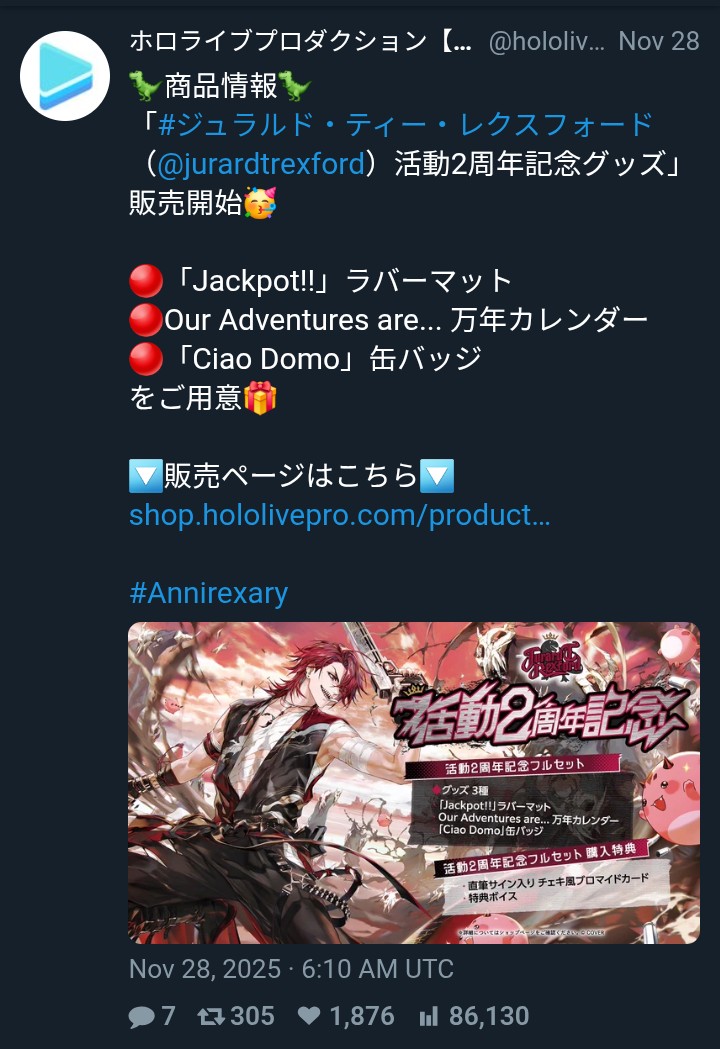The height and width of the screenshot is (1049, 720).
Task: Click the 305 retweet count
Action: point(252,1016)
